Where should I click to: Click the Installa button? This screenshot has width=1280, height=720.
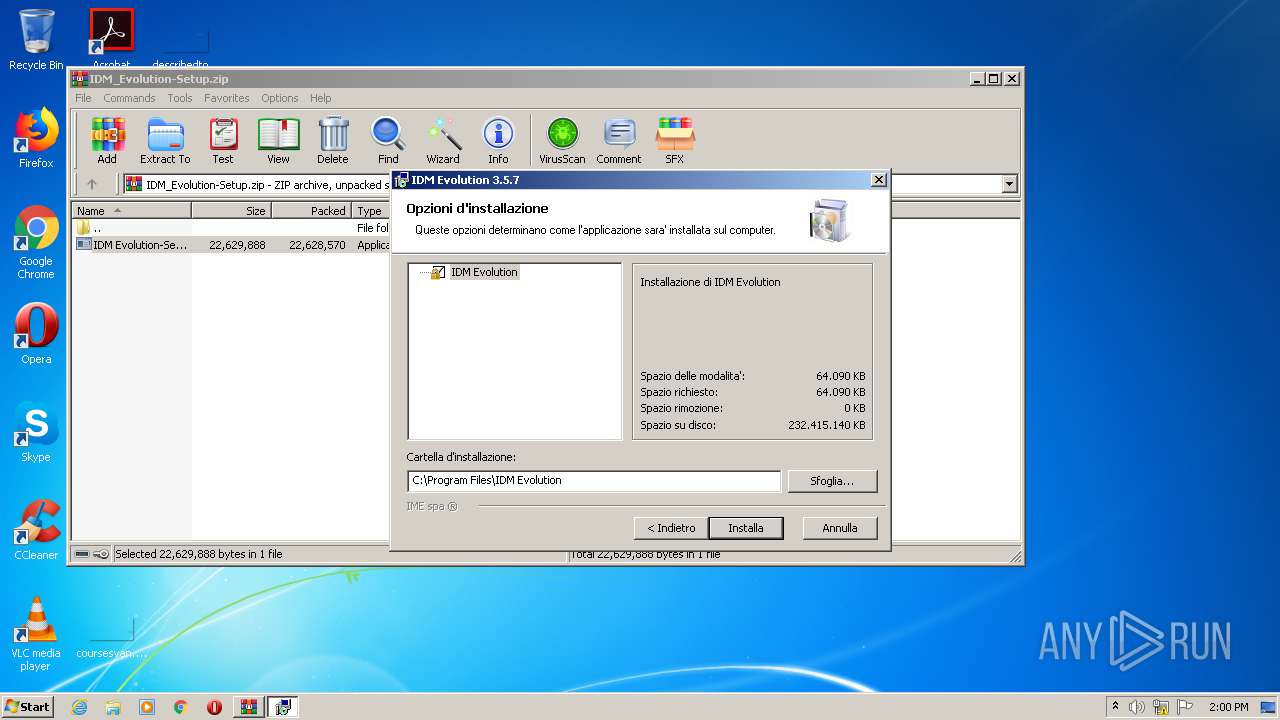tap(746, 528)
